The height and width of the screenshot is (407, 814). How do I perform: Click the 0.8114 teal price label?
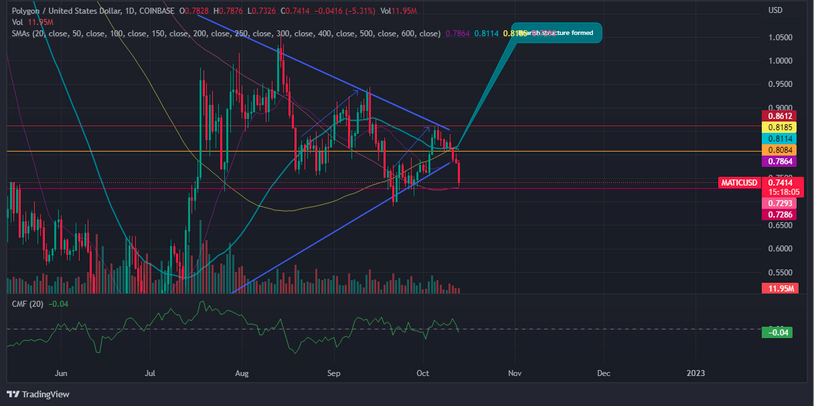(x=777, y=139)
